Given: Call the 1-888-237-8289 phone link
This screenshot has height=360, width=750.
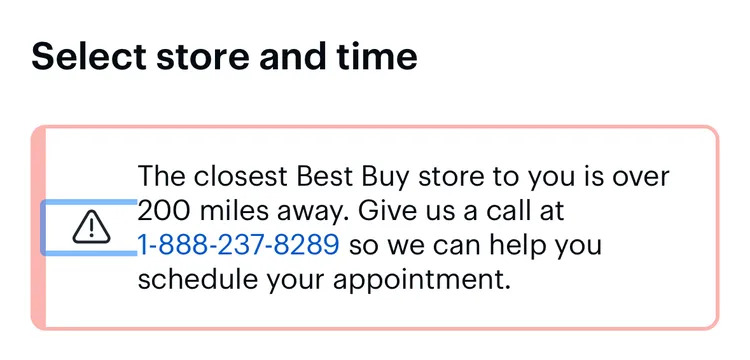Looking at the screenshot, I should pyautogui.click(x=239, y=245).
